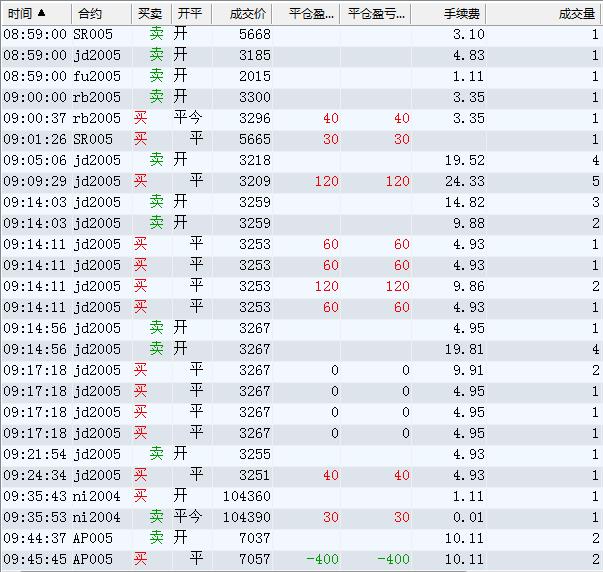Image resolution: width=603 pixels, height=572 pixels.
Task: Click the 成交价 column header
Action: pos(242,14)
